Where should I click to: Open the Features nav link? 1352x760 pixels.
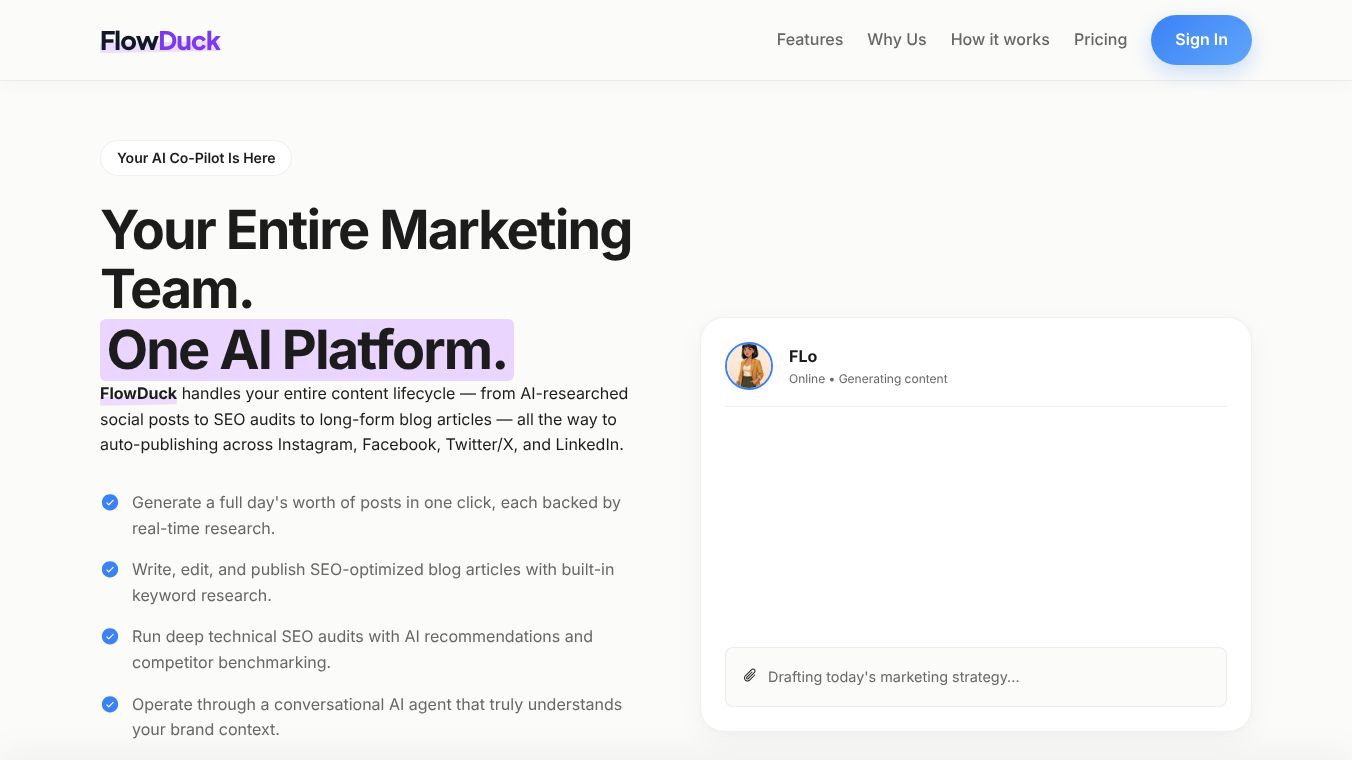pos(810,40)
